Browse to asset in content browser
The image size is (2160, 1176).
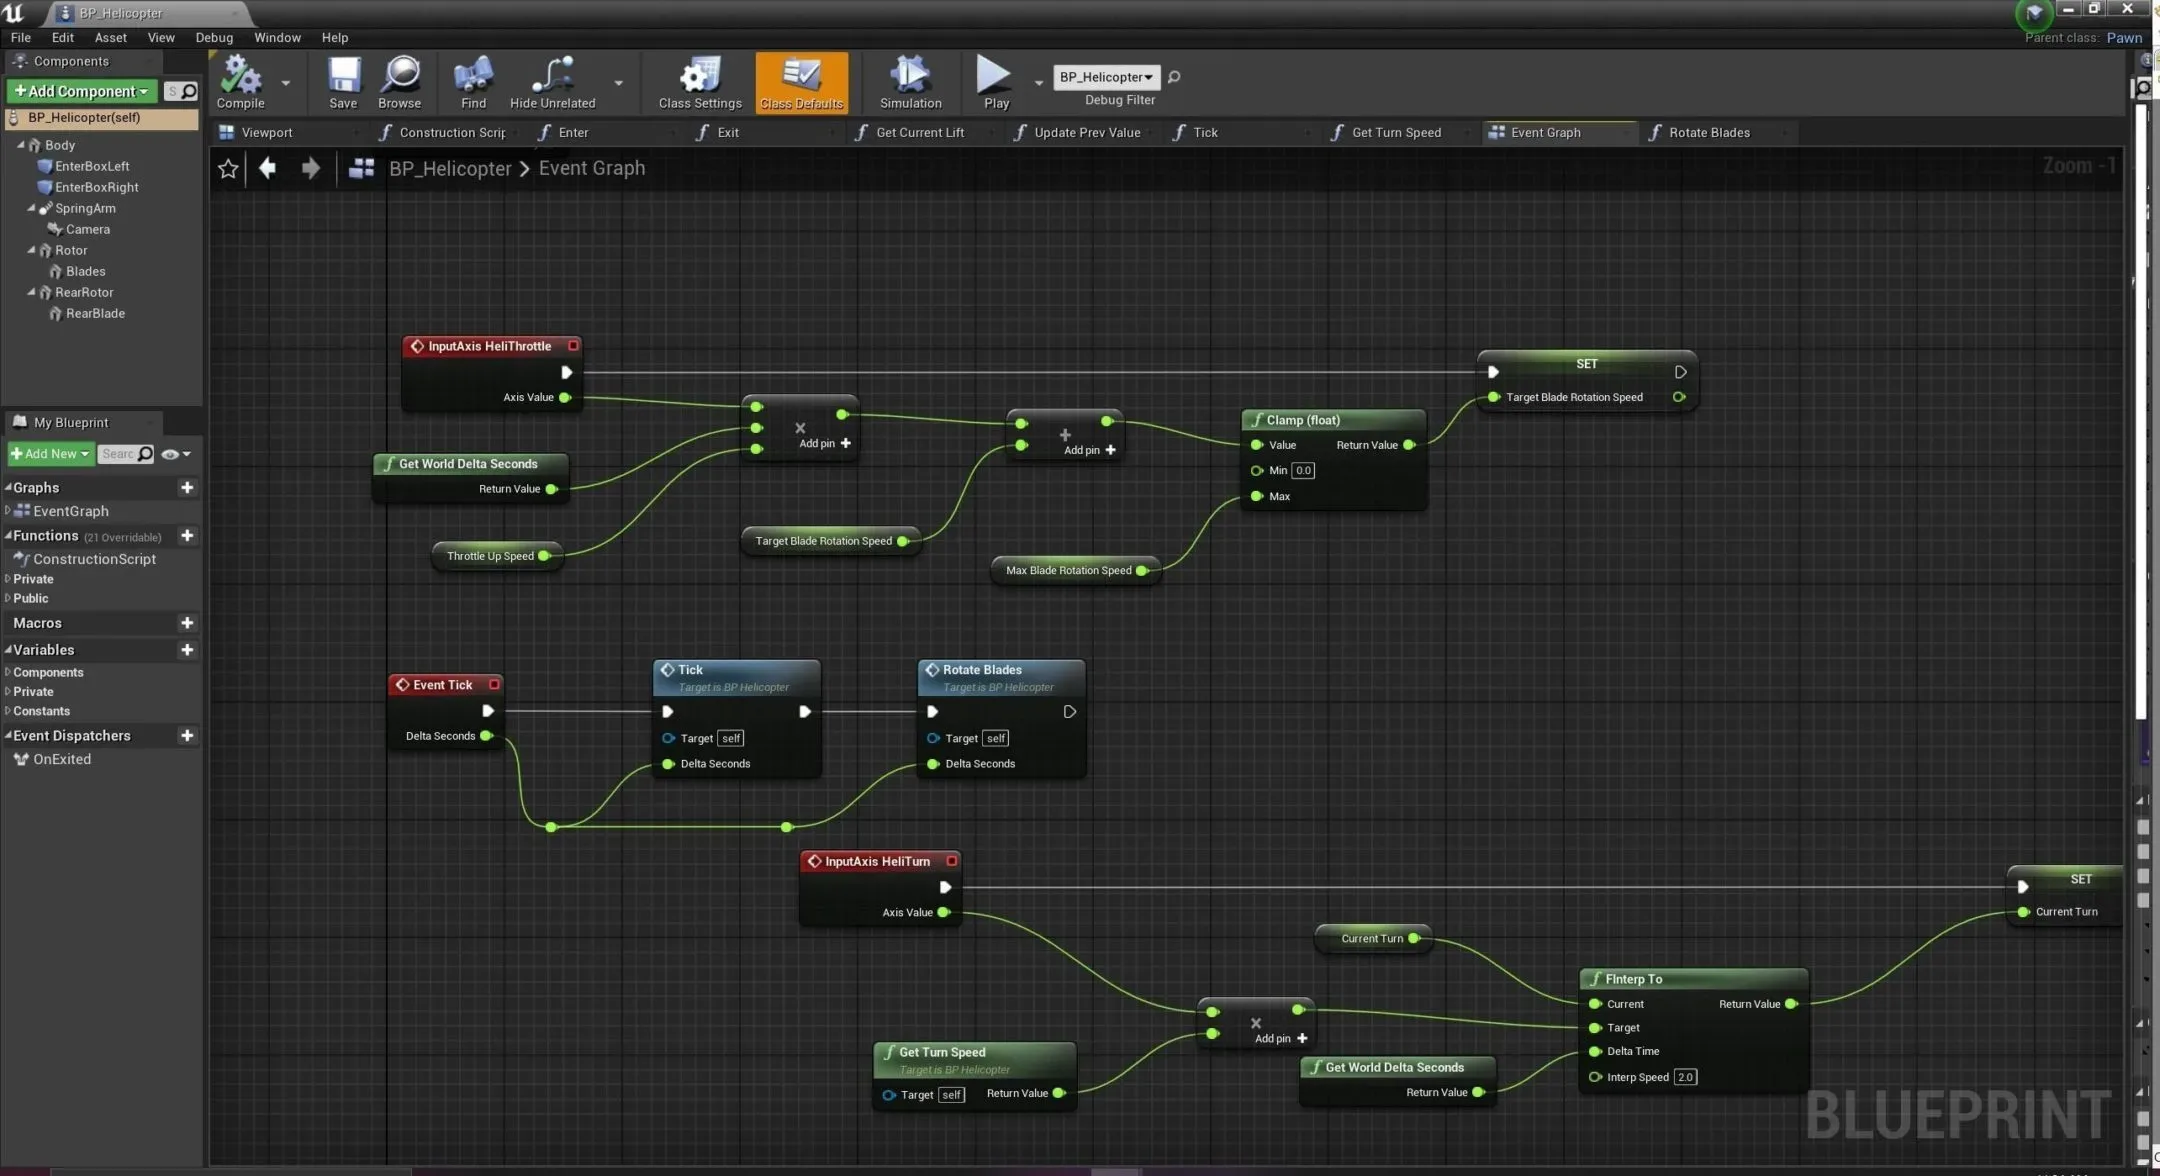pyautogui.click(x=400, y=82)
